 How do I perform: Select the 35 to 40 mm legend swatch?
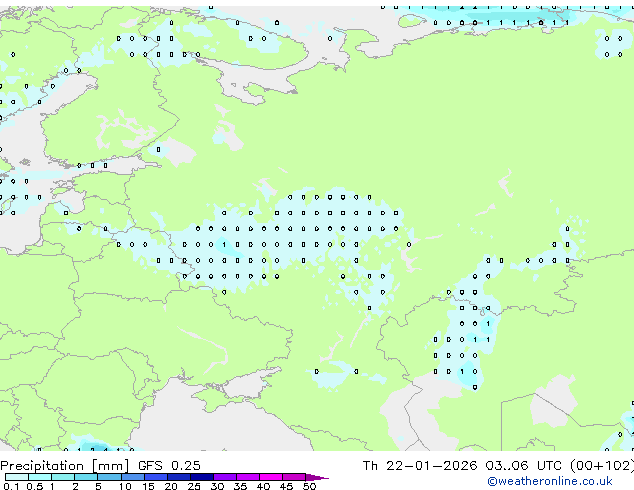coord(248,477)
